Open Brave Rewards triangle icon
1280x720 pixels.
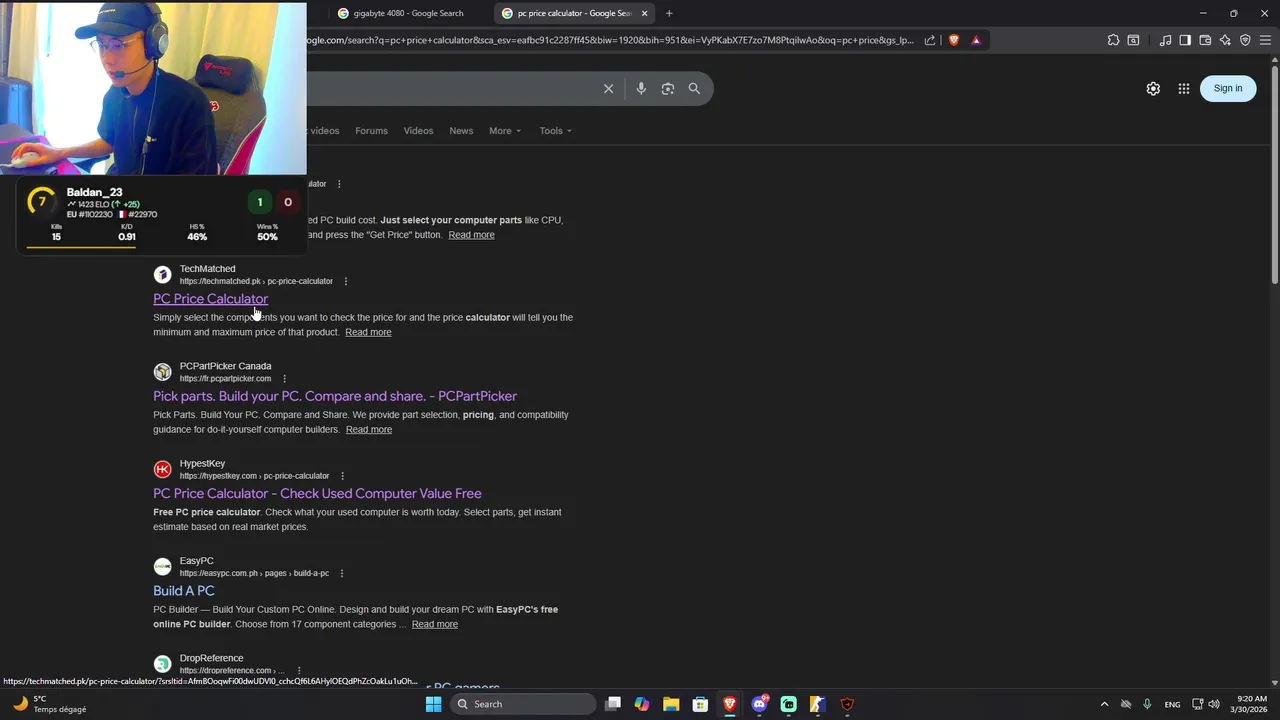tap(976, 40)
